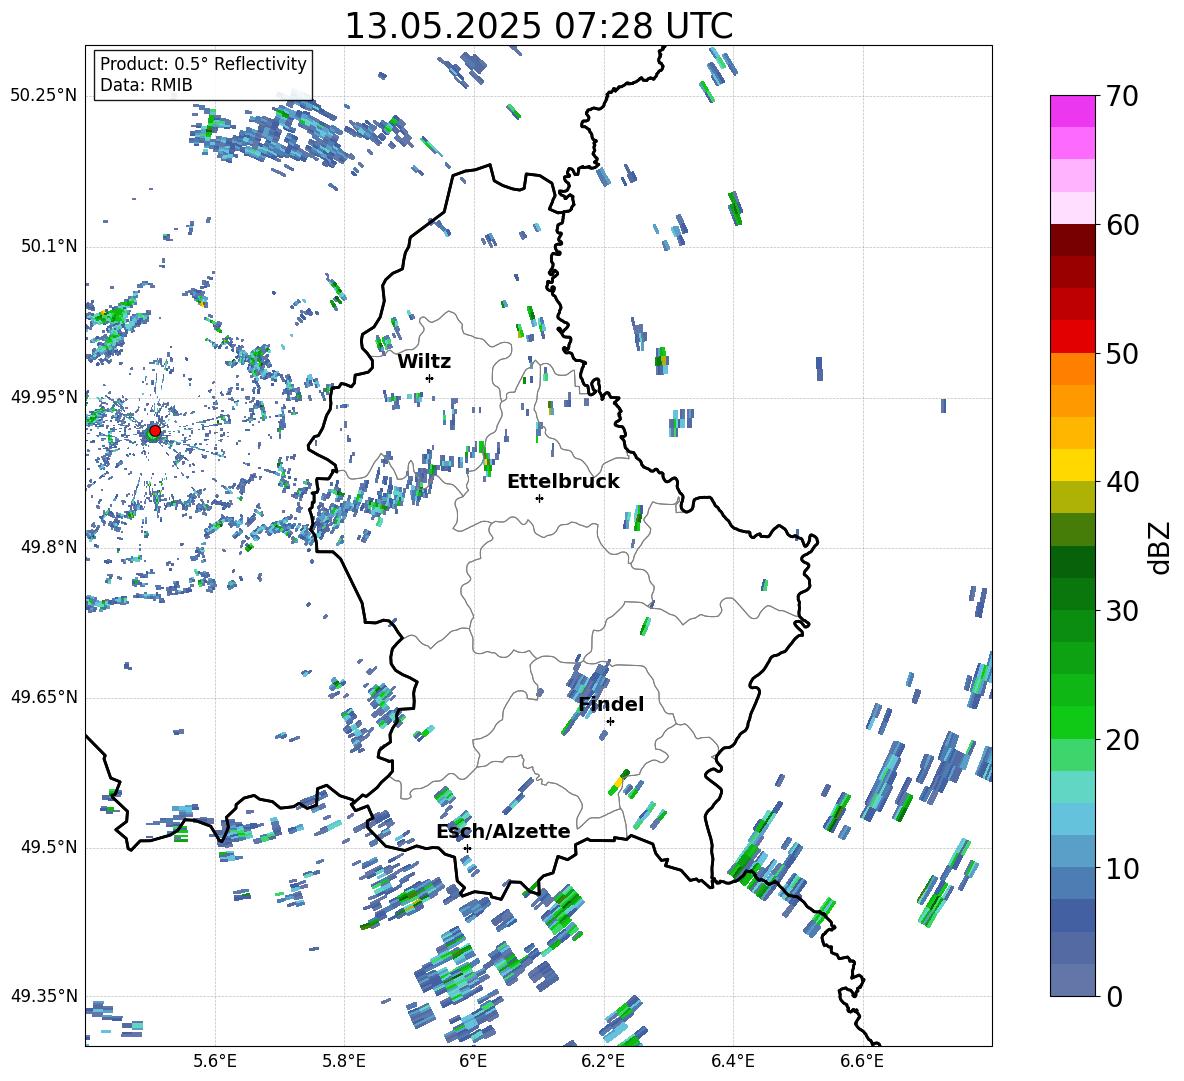Select the Findel station label

611,704
